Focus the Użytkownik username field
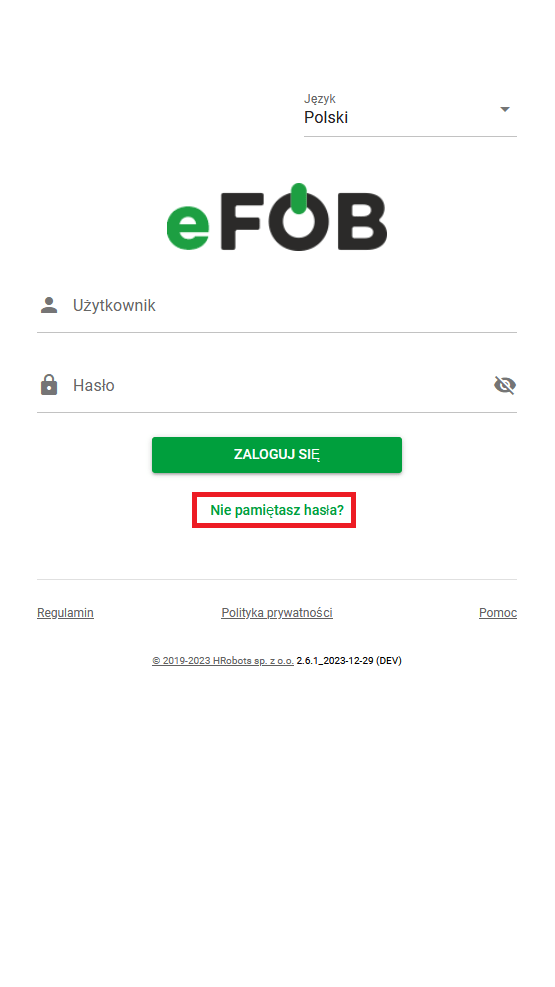 pos(277,306)
